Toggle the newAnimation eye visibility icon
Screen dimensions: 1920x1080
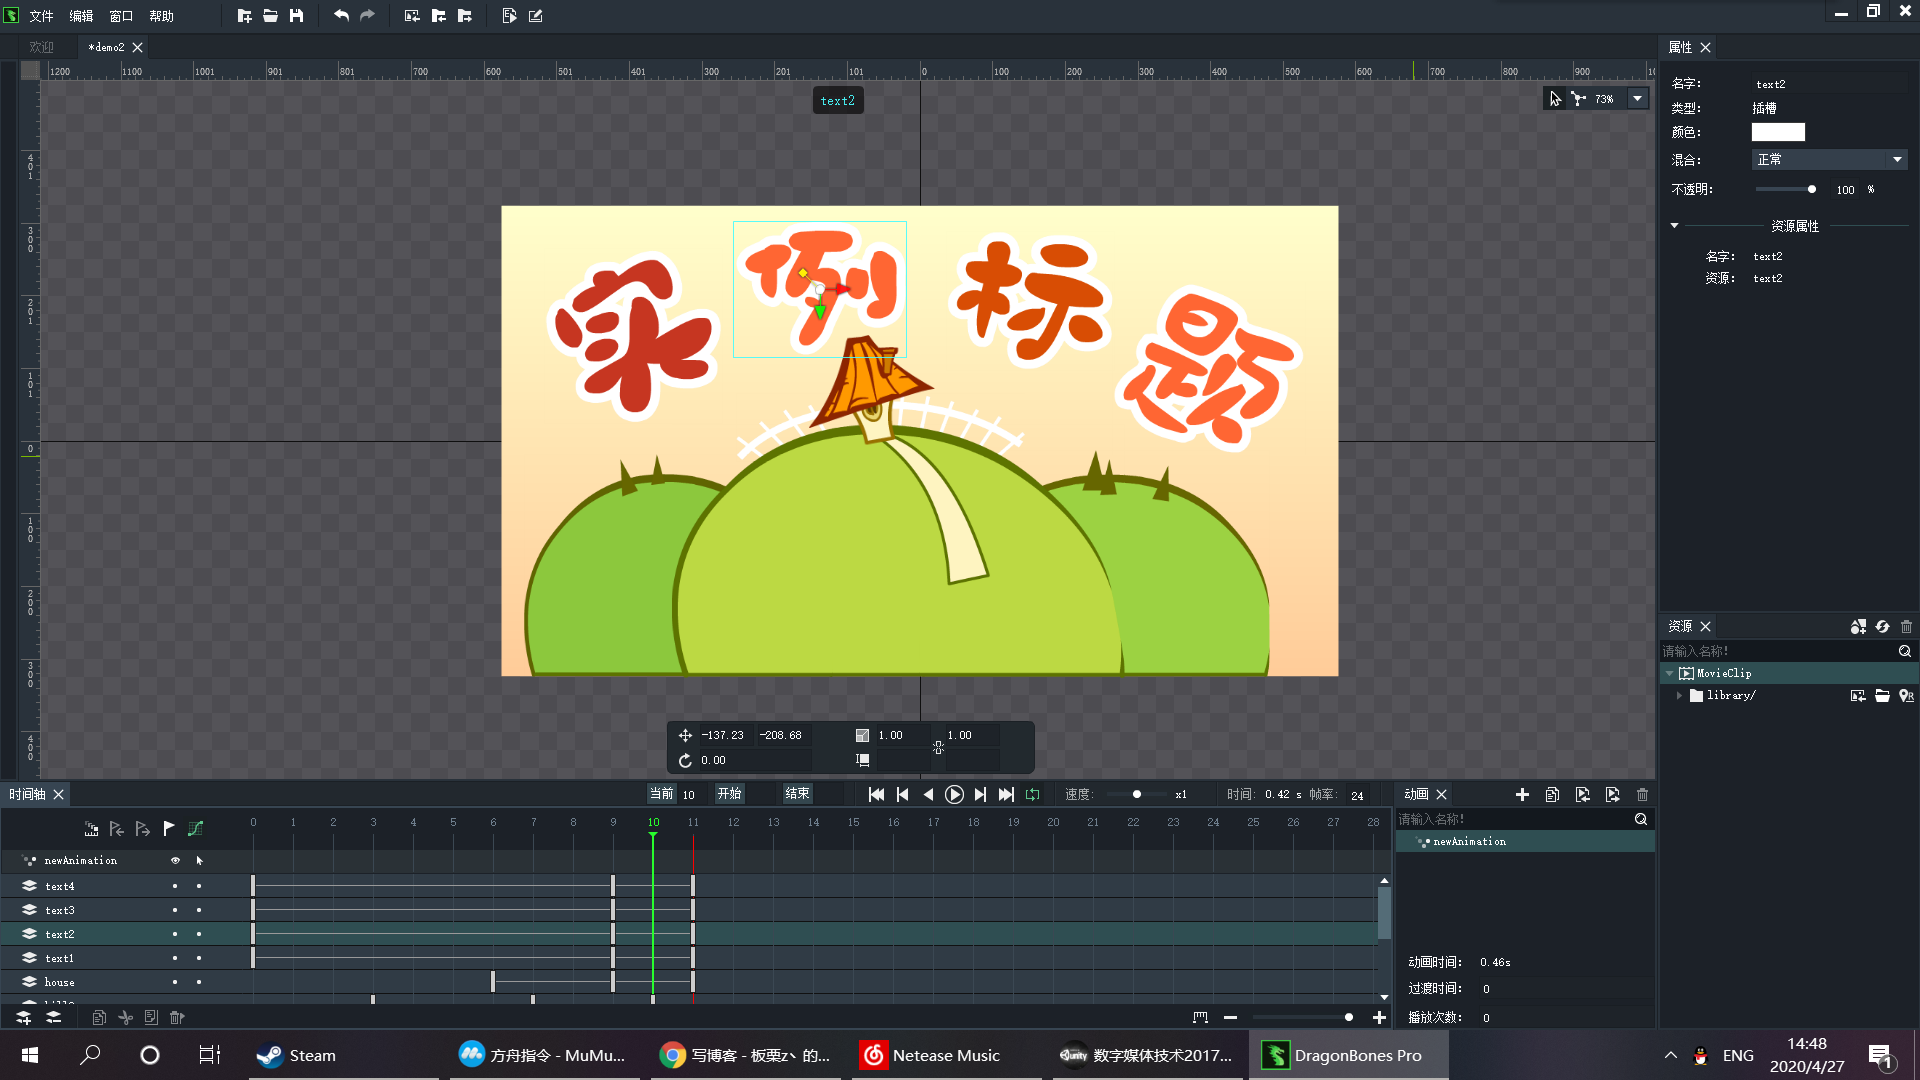(175, 860)
